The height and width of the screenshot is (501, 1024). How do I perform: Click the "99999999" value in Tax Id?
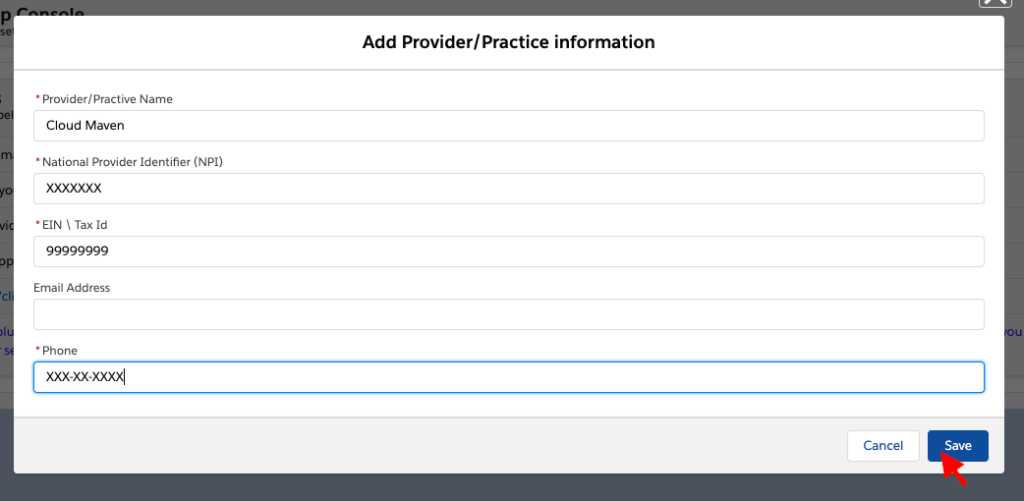click(x=77, y=251)
